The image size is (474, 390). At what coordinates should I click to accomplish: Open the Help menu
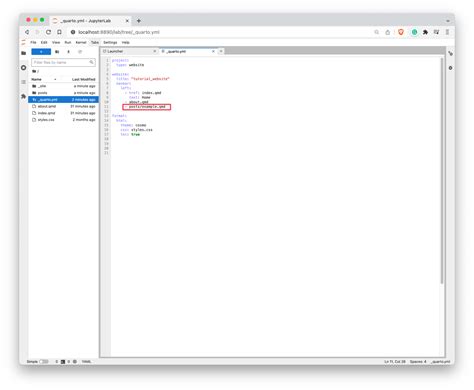125,43
